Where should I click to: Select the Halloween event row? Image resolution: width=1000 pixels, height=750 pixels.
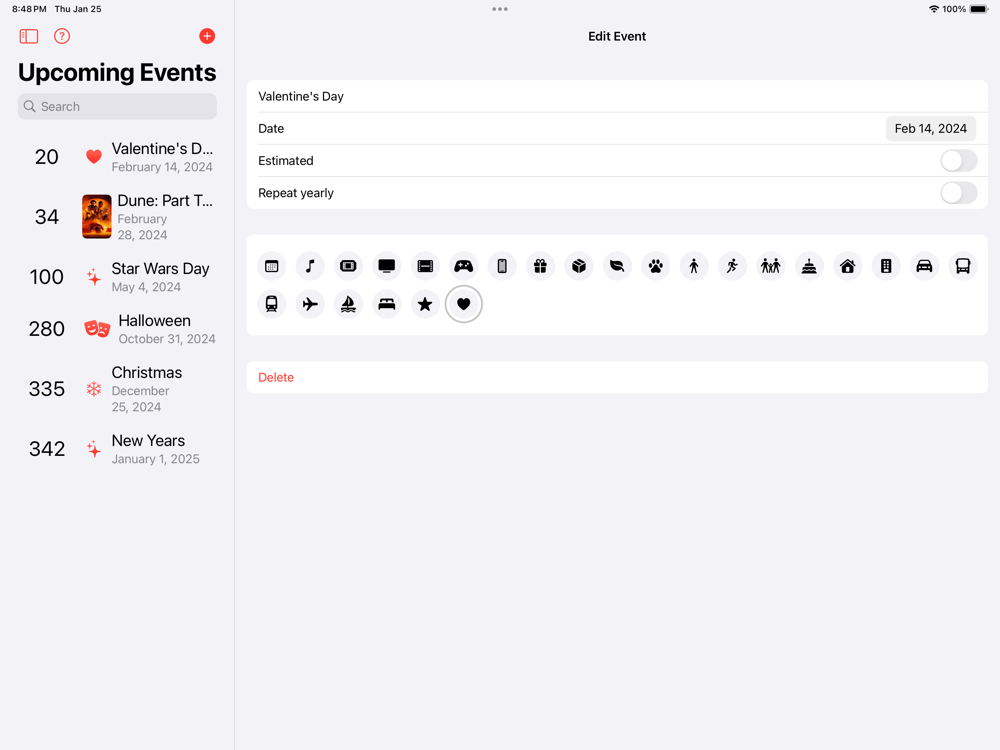pos(117,329)
